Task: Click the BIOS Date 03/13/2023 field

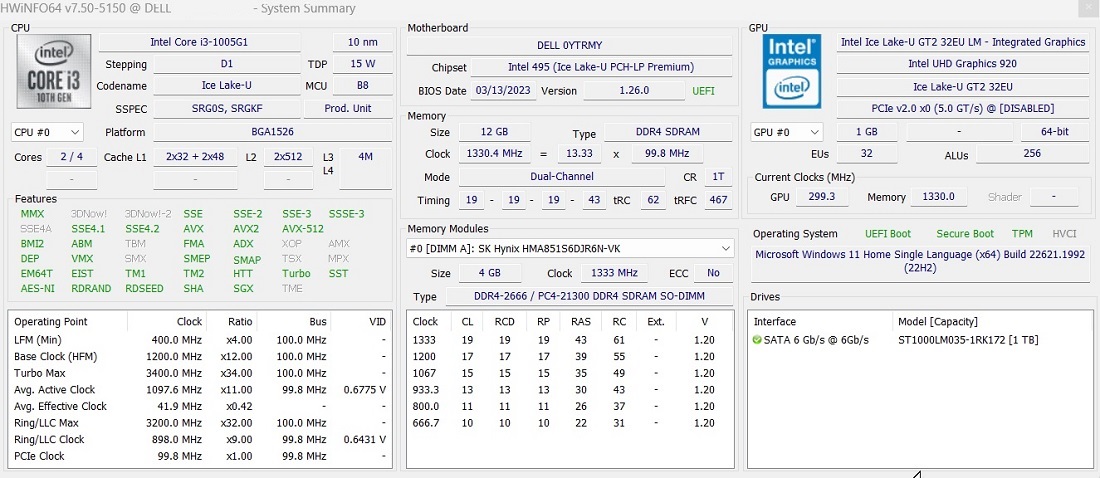Action: (x=504, y=91)
